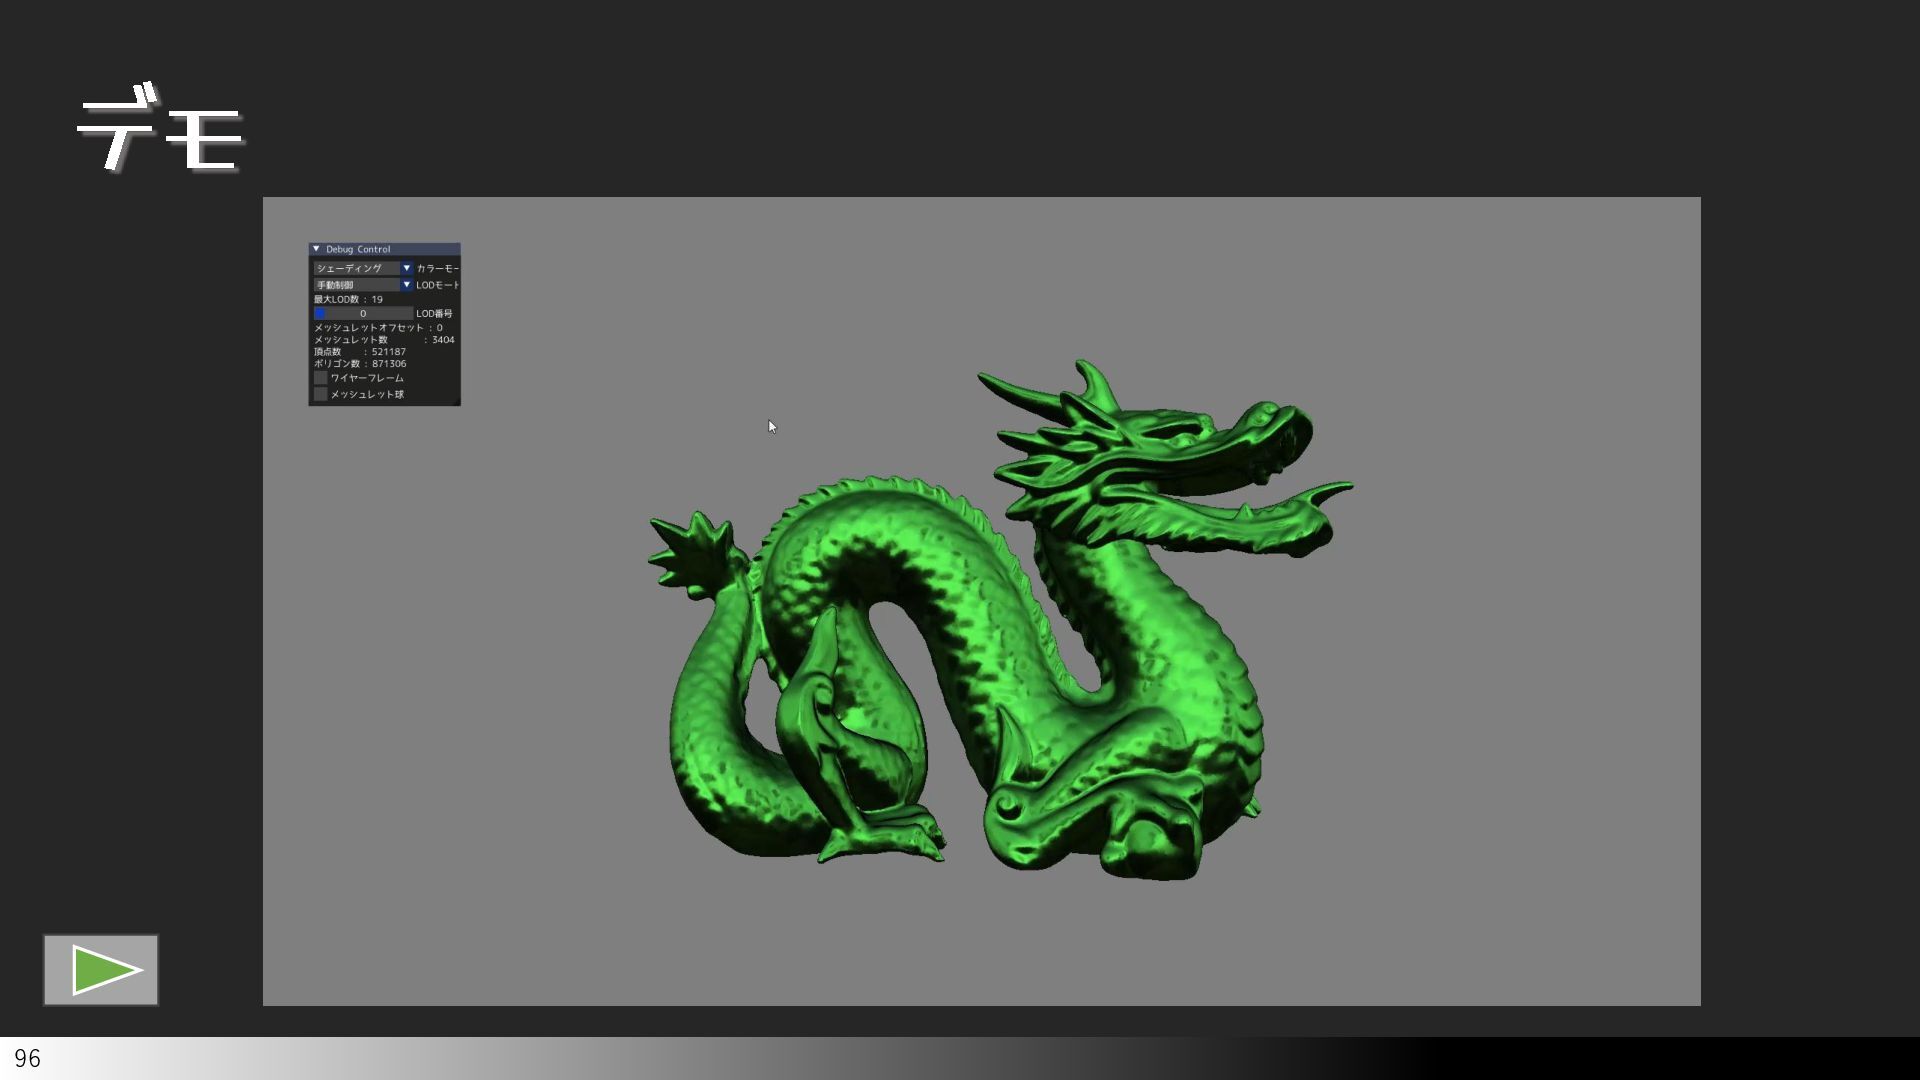Click the メッシュレットオフセット : 0 text

(378, 327)
